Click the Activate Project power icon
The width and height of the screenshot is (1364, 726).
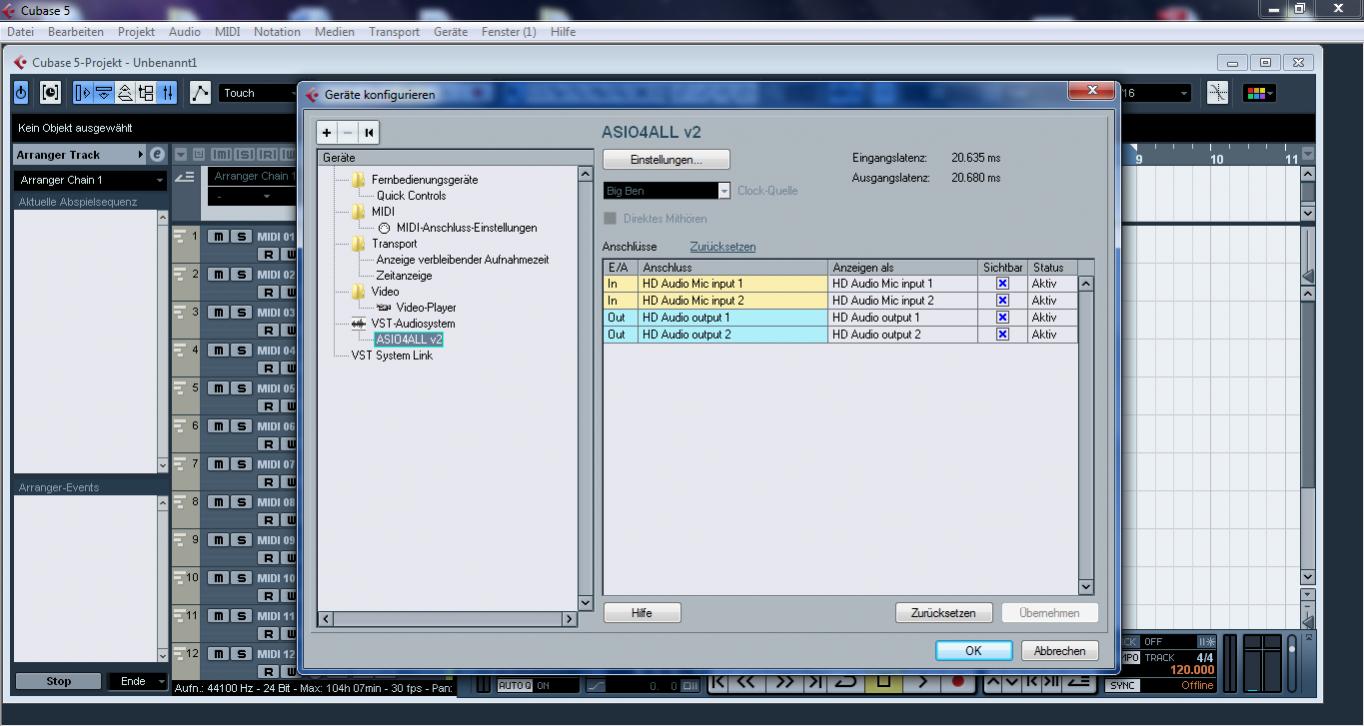[x=22, y=93]
